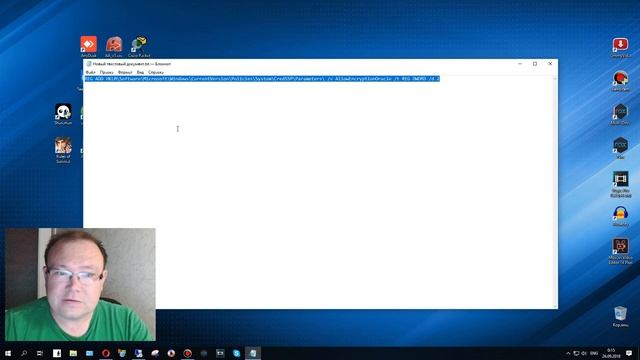Open the network status tray icon
The image size is (640, 360).
click(x=576, y=353)
